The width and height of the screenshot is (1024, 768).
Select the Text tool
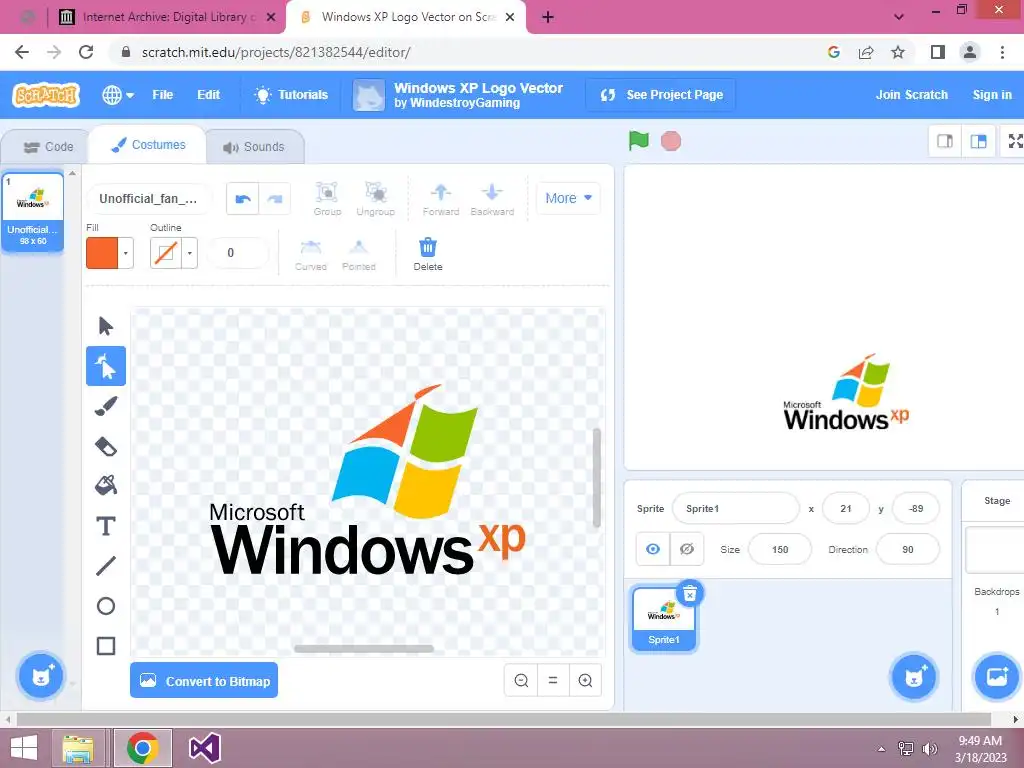click(x=105, y=526)
